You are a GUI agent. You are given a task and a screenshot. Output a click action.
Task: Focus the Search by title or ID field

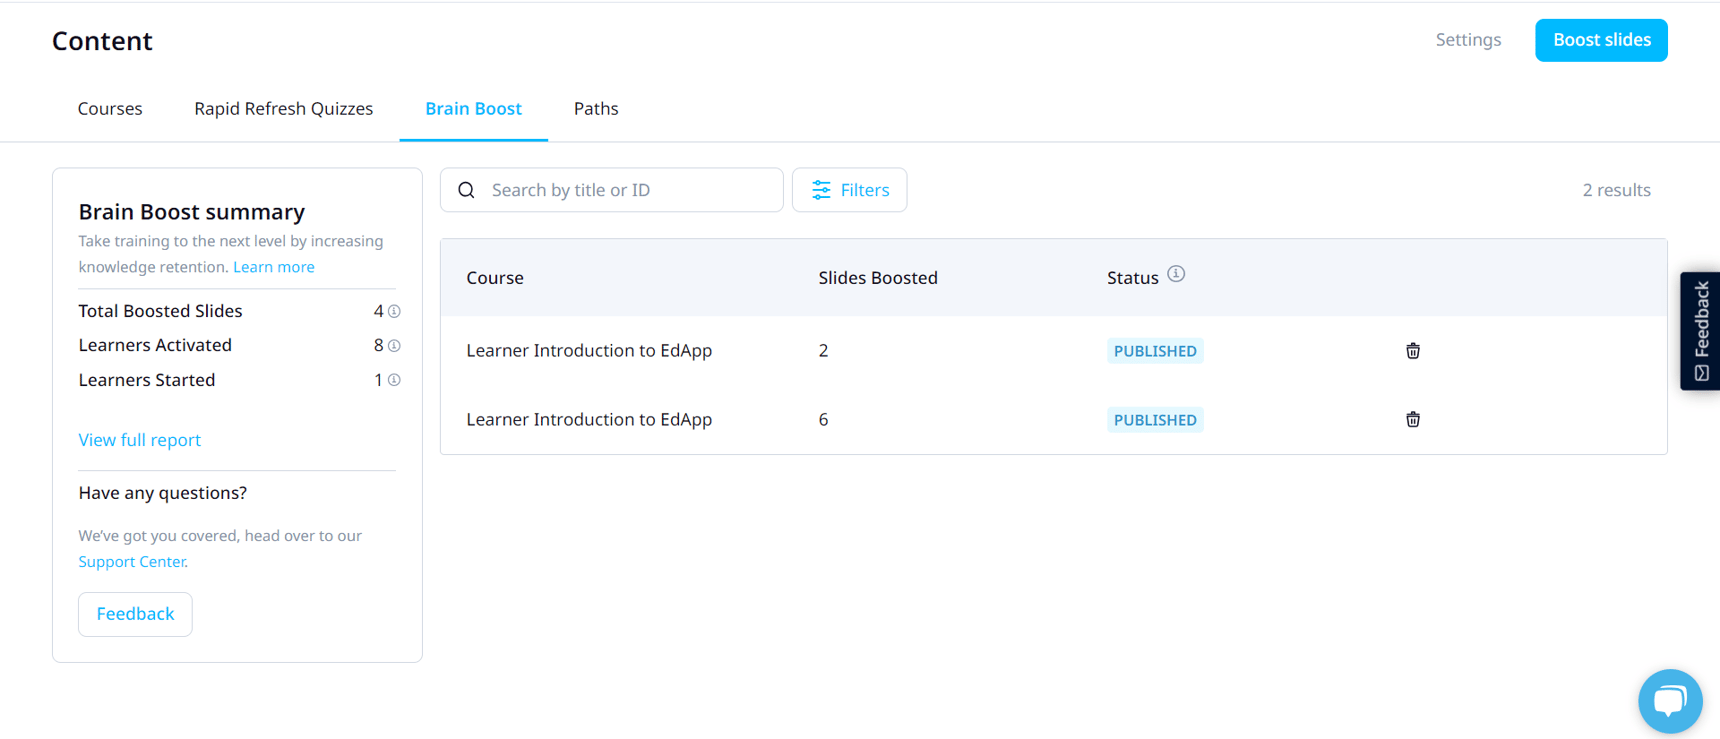(x=630, y=190)
